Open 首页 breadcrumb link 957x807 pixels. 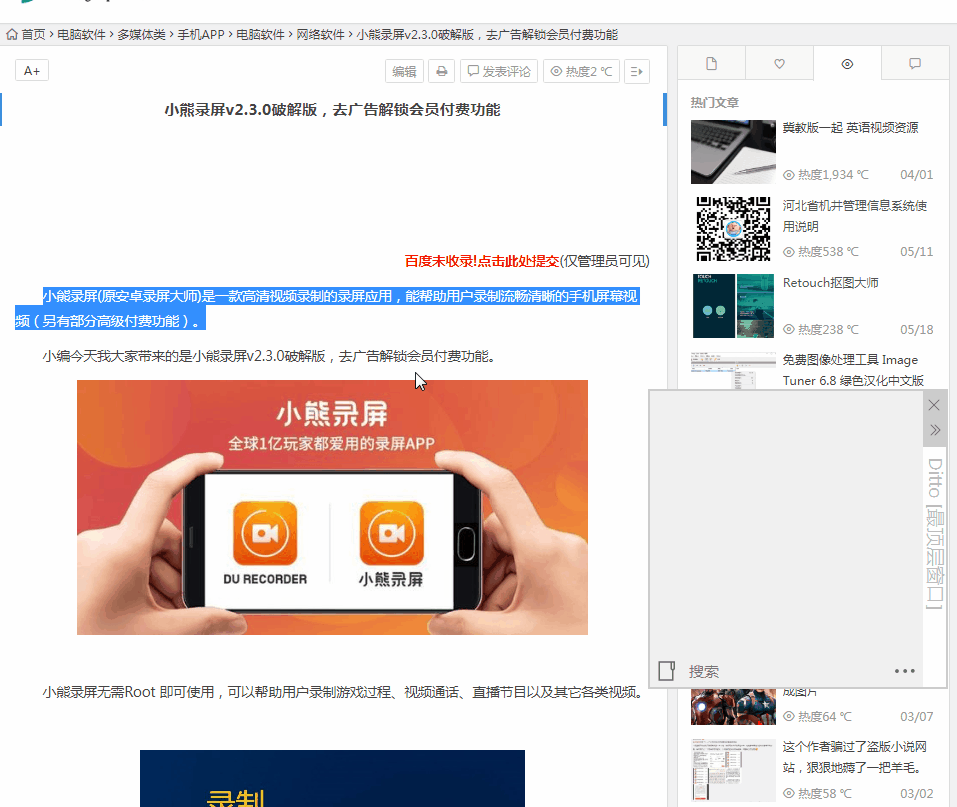pos(34,35)
